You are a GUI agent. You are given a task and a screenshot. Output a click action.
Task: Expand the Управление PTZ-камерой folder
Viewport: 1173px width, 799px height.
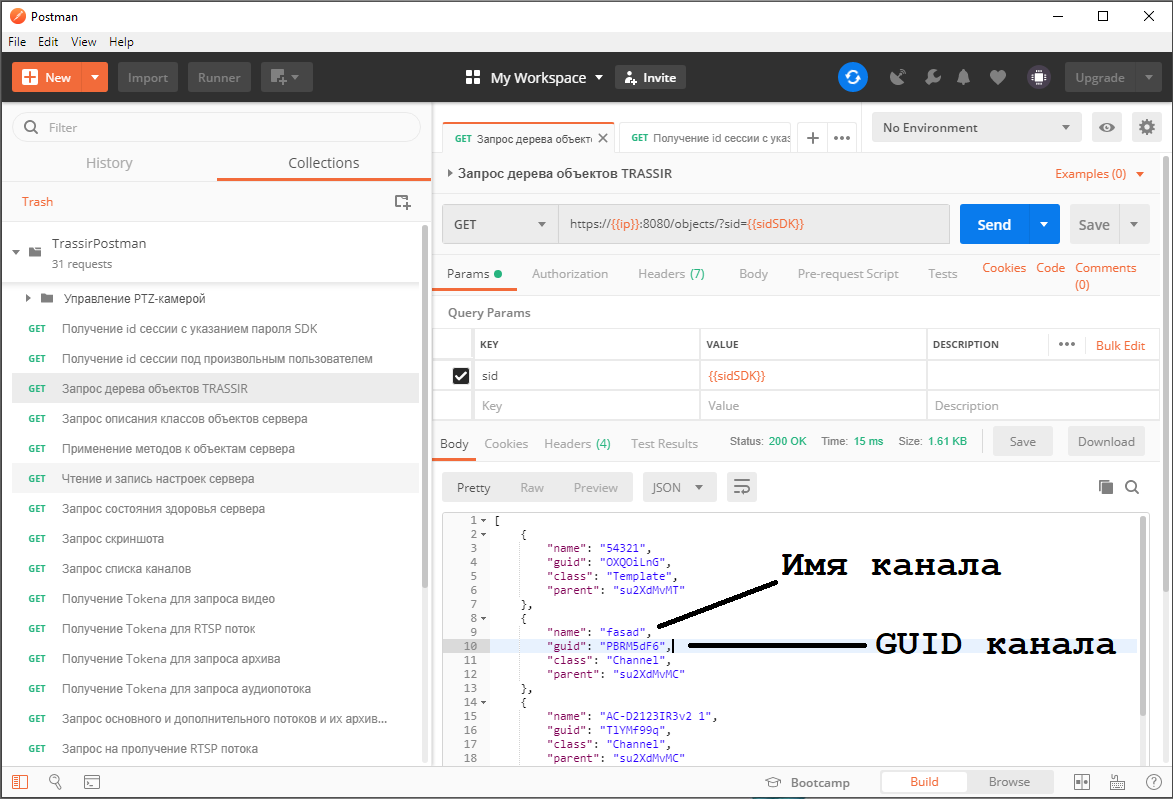28,299
